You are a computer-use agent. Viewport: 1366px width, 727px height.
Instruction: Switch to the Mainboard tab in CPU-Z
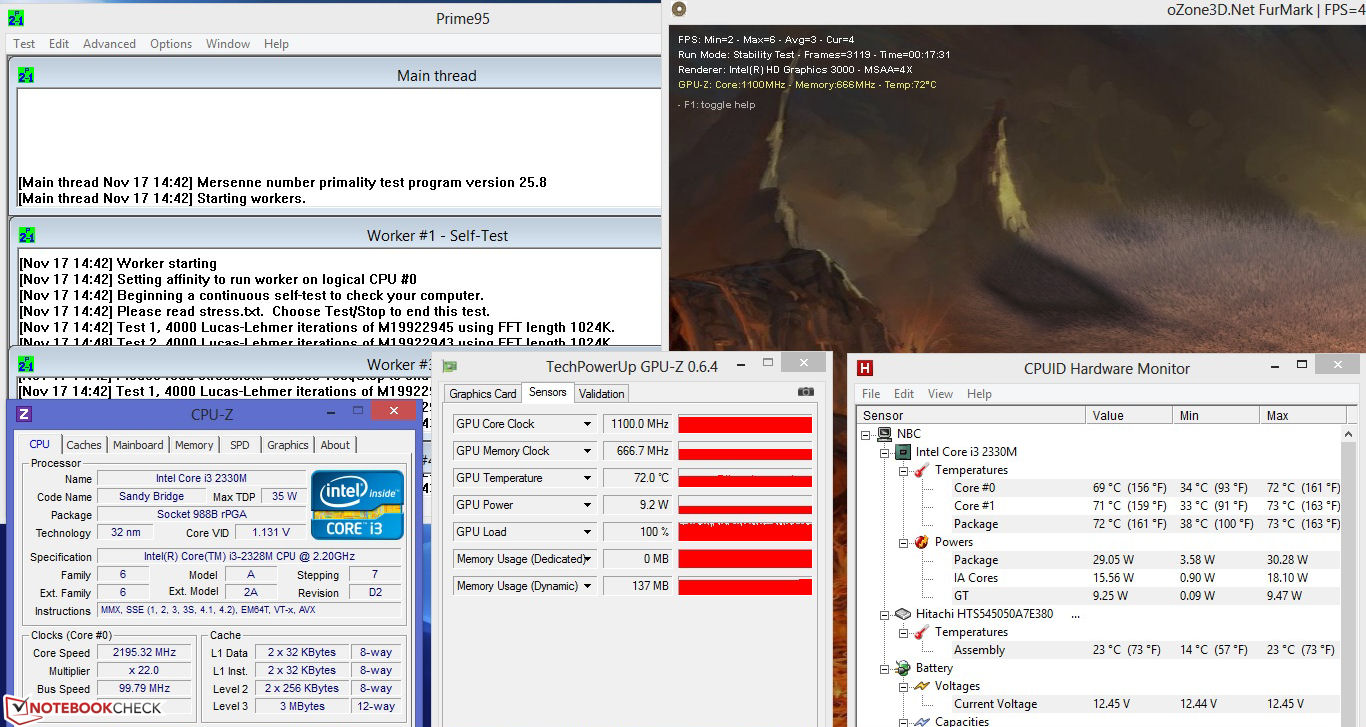point(138,445)
